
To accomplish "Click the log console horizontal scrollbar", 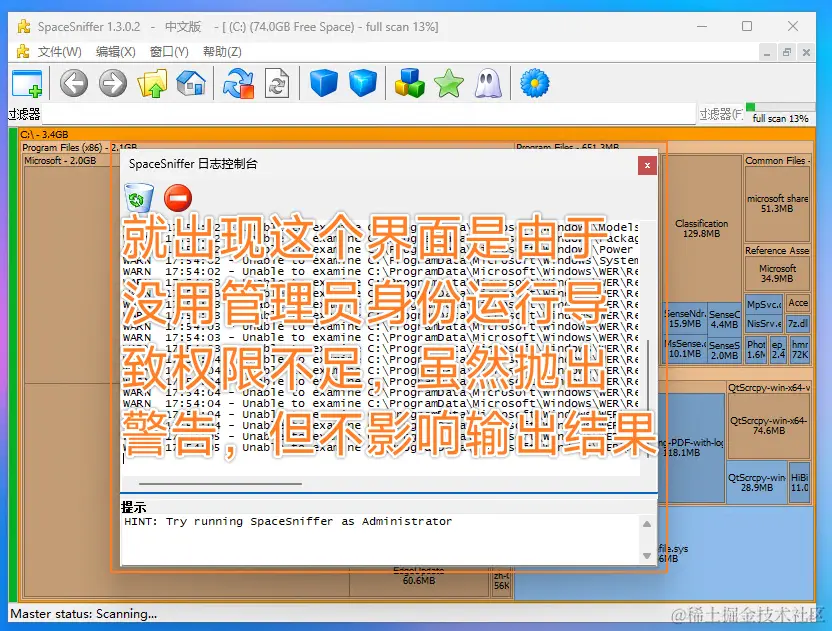I will pos(221,483).
